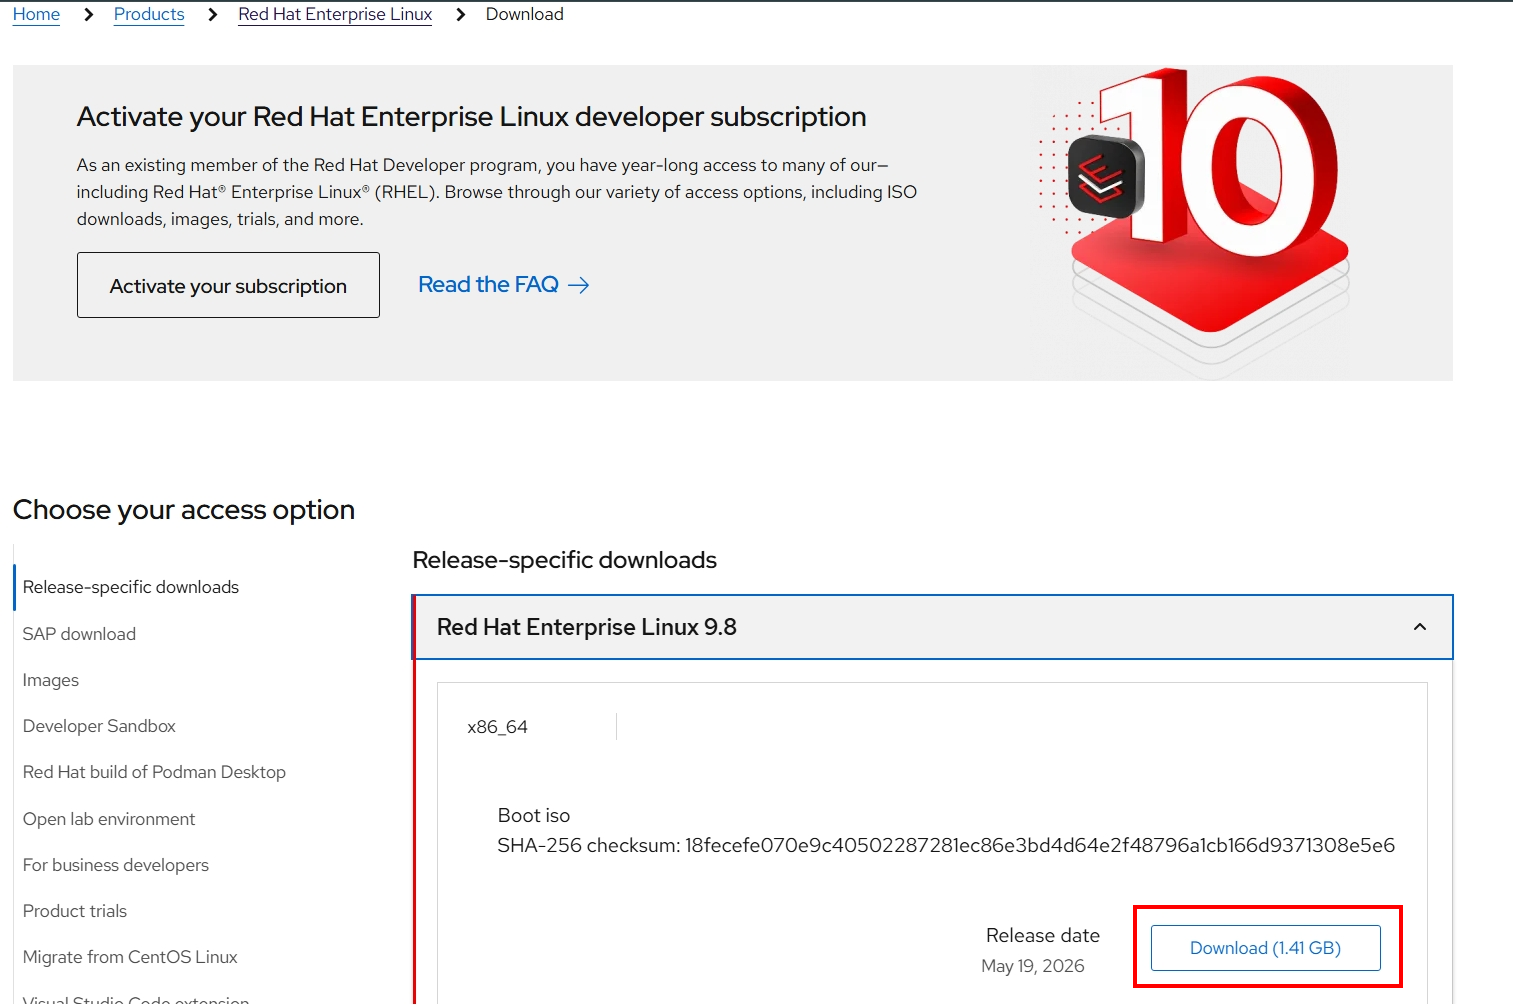The width and height of the screenshot is (1513, 1005).
Task: Download Boot iso (1.41 GB)
Action: pos(1265,948)
